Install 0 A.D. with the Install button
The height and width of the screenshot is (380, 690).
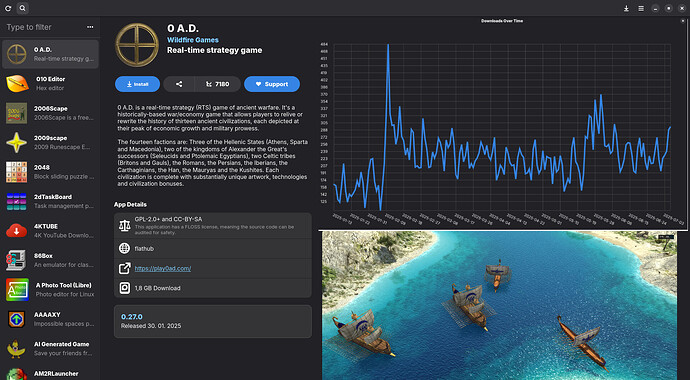click(137, 84)
